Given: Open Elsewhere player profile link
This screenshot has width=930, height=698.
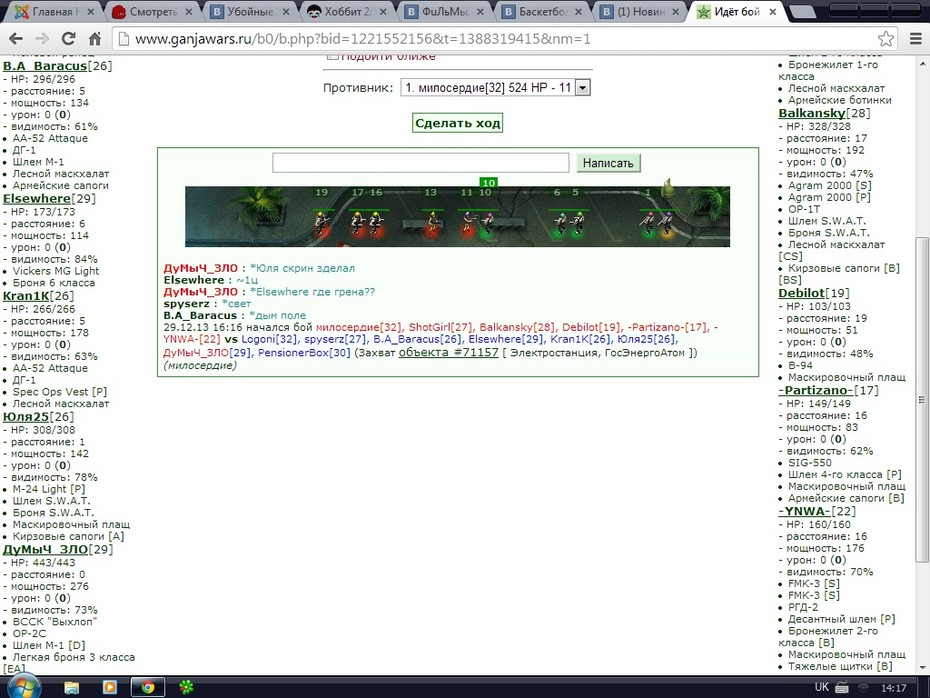Looking at the screenshot, I should pyautogui.click(x=37, y=199).
